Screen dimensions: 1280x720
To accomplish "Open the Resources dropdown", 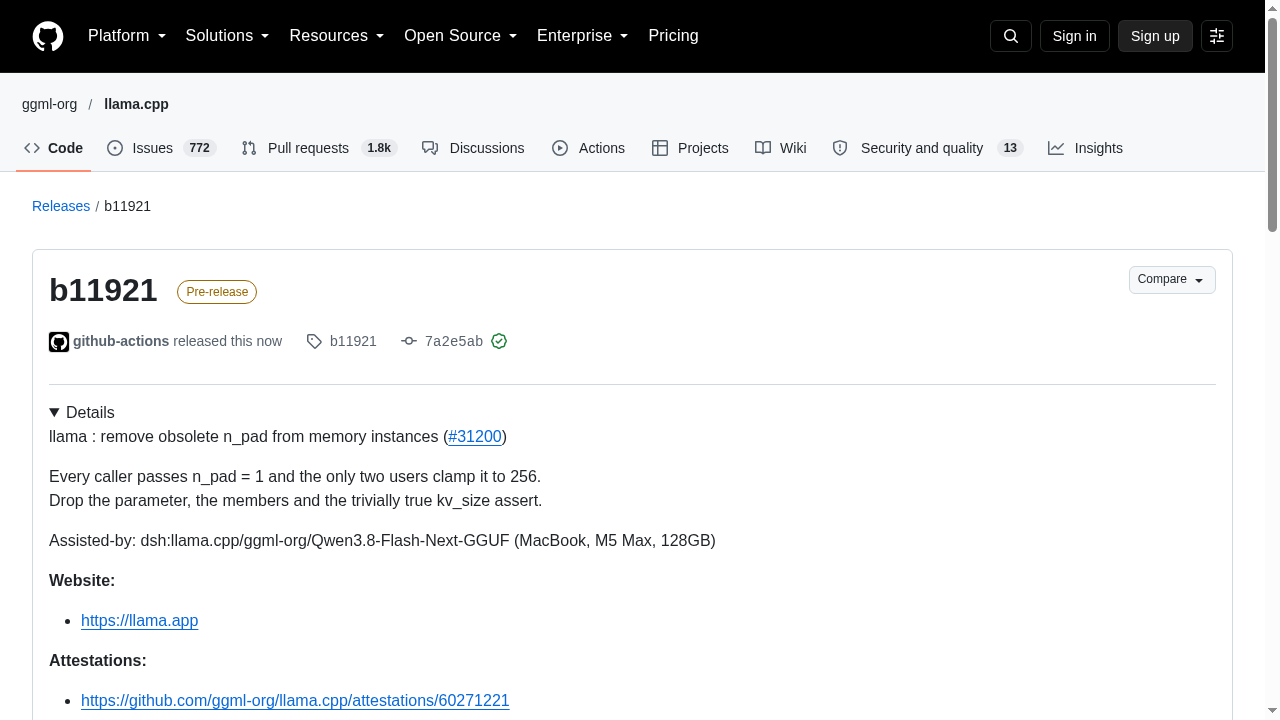I will [337, 36].
